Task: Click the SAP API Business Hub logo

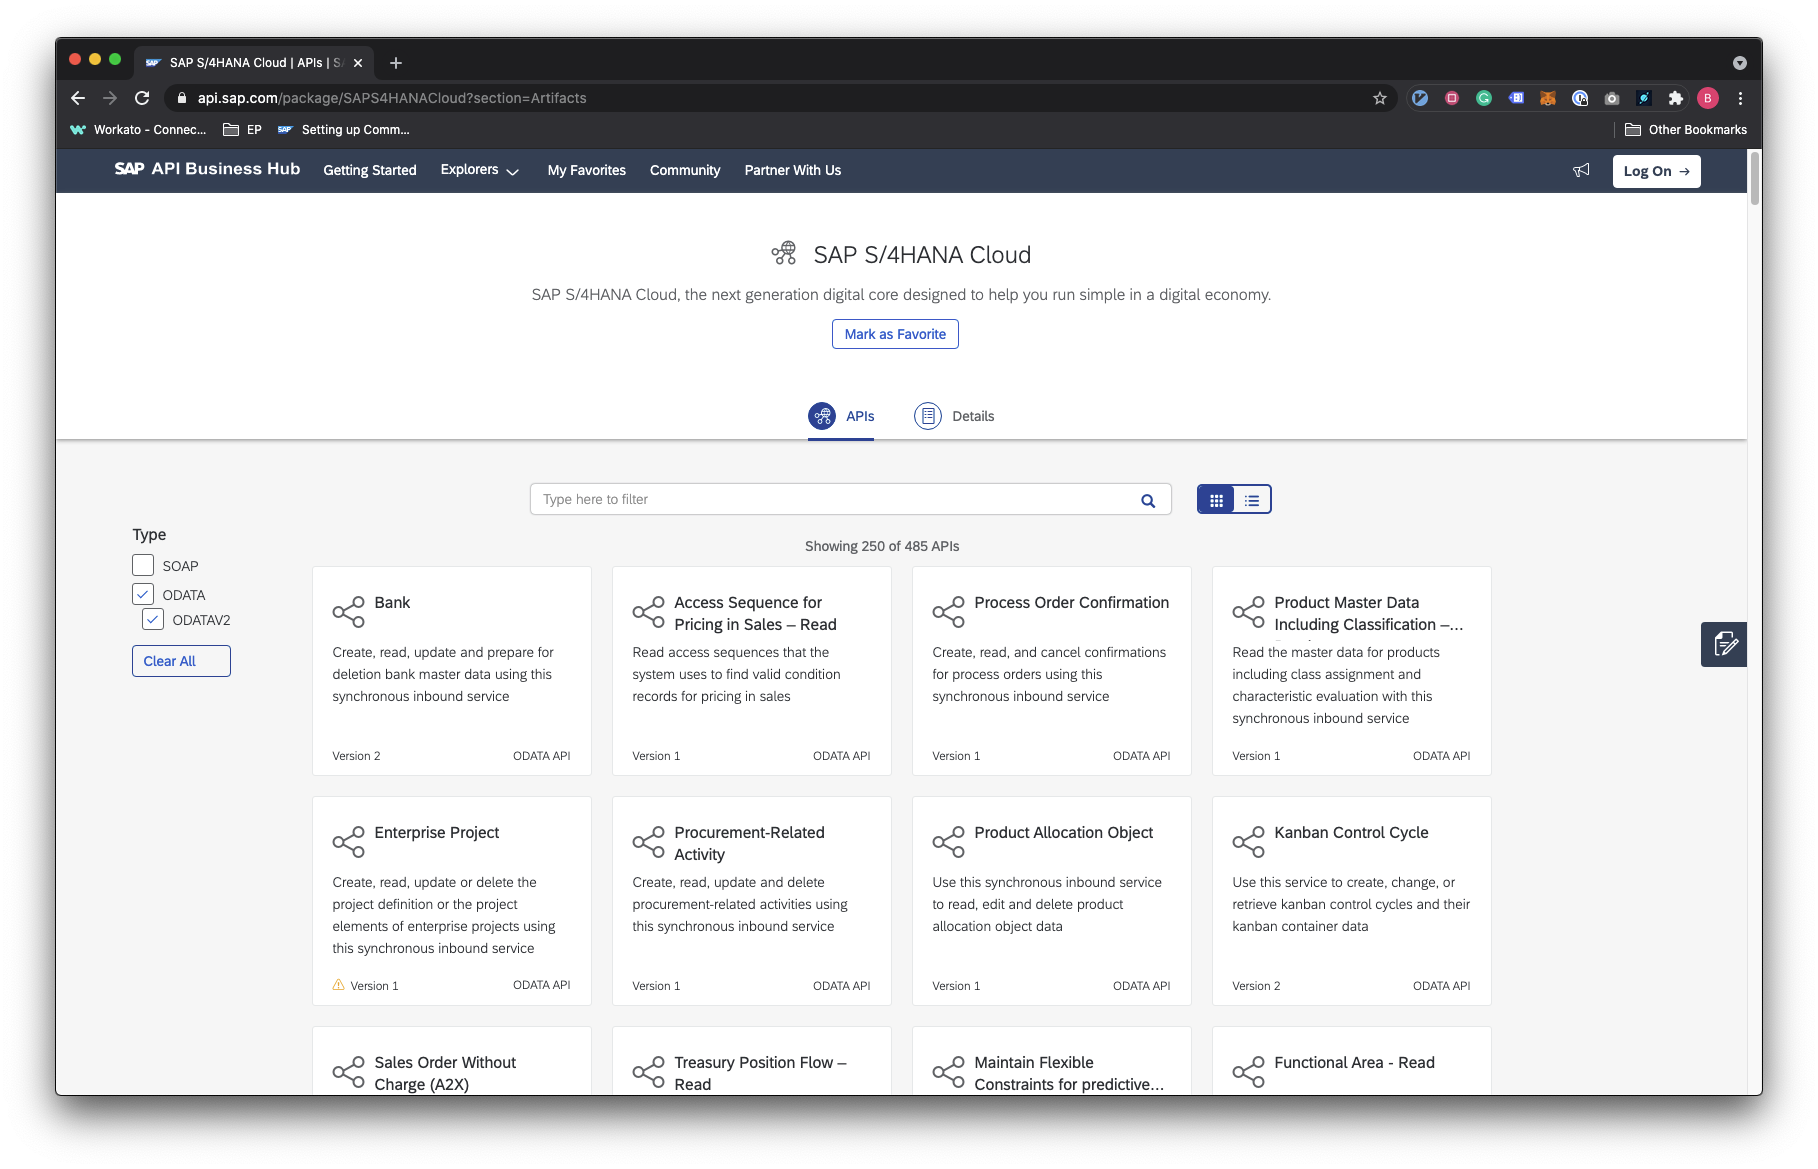Action: coord(207,169)
